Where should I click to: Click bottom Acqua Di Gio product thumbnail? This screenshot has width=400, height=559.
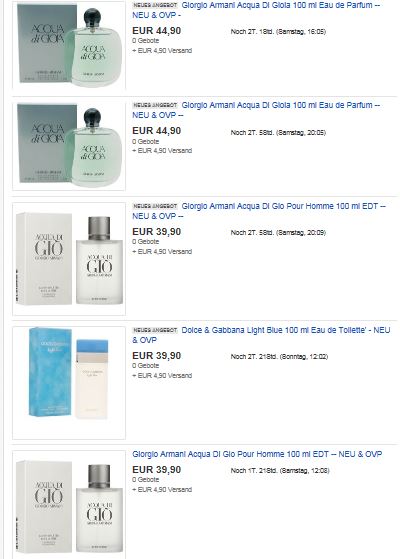click(x=69, y=504)
